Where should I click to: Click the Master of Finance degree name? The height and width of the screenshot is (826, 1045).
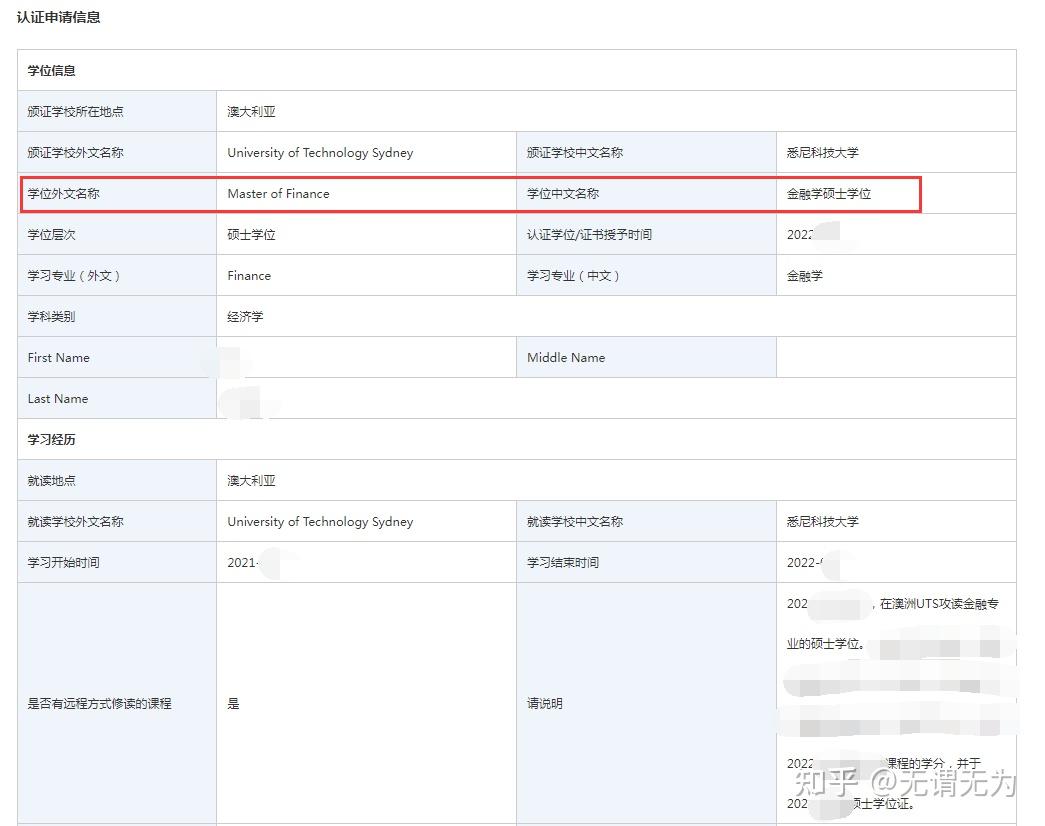(x=278, y=194)
